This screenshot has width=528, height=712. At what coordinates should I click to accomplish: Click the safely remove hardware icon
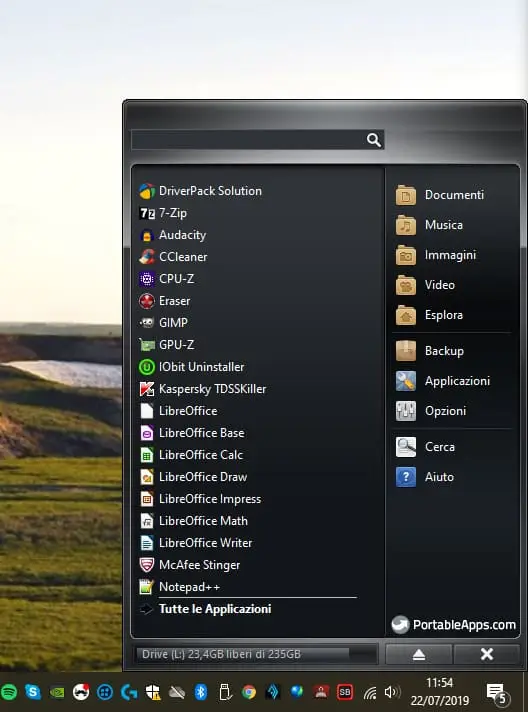(225, 692)
